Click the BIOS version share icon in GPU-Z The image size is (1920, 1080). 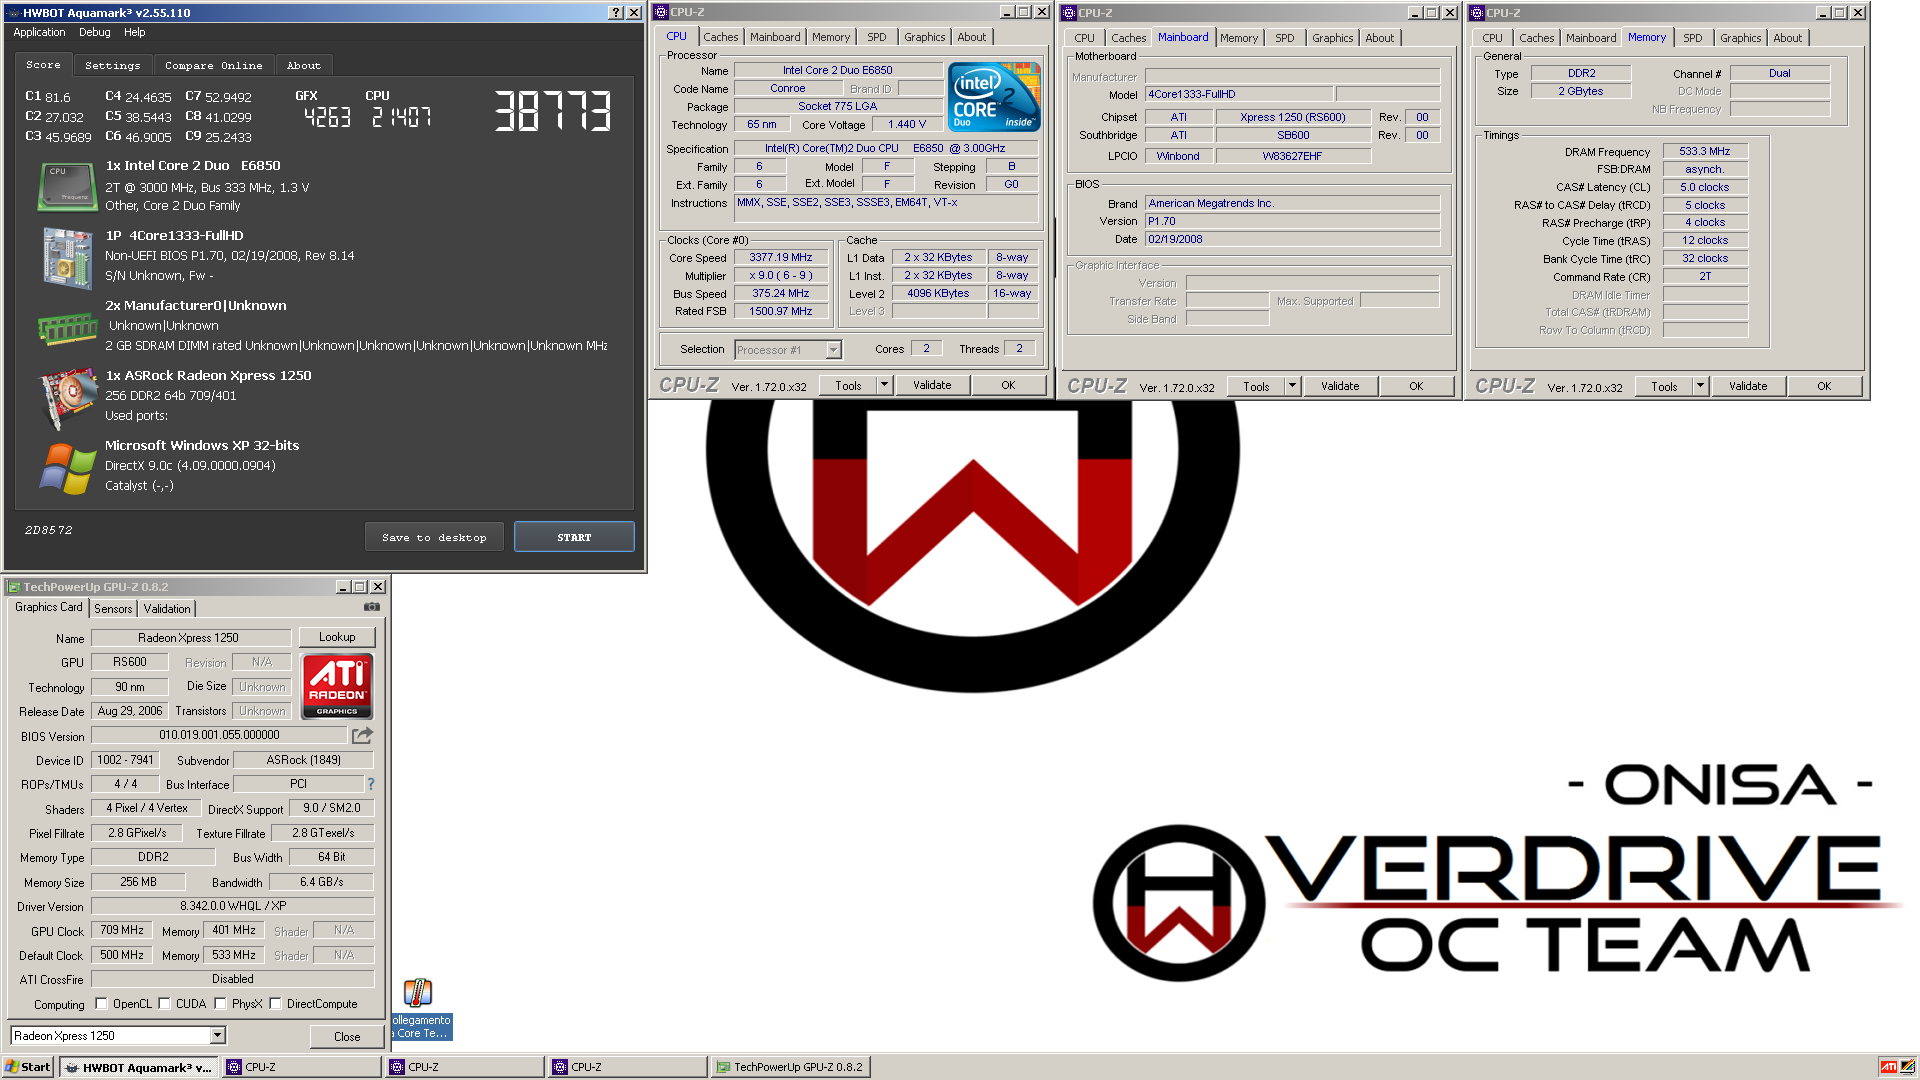pos(362,735)
